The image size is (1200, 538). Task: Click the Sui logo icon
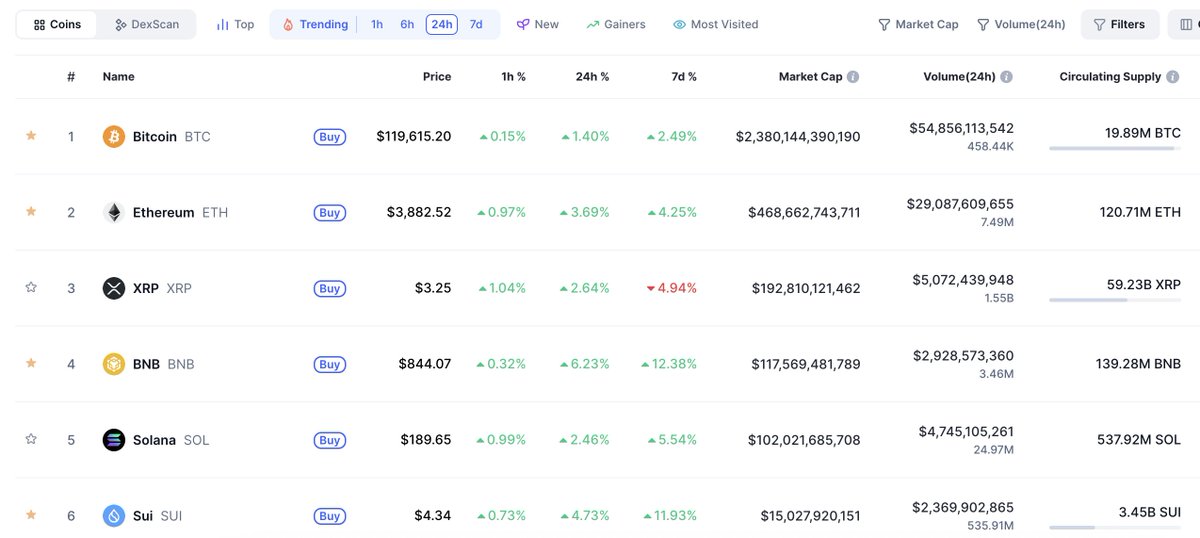coord(114,516)
